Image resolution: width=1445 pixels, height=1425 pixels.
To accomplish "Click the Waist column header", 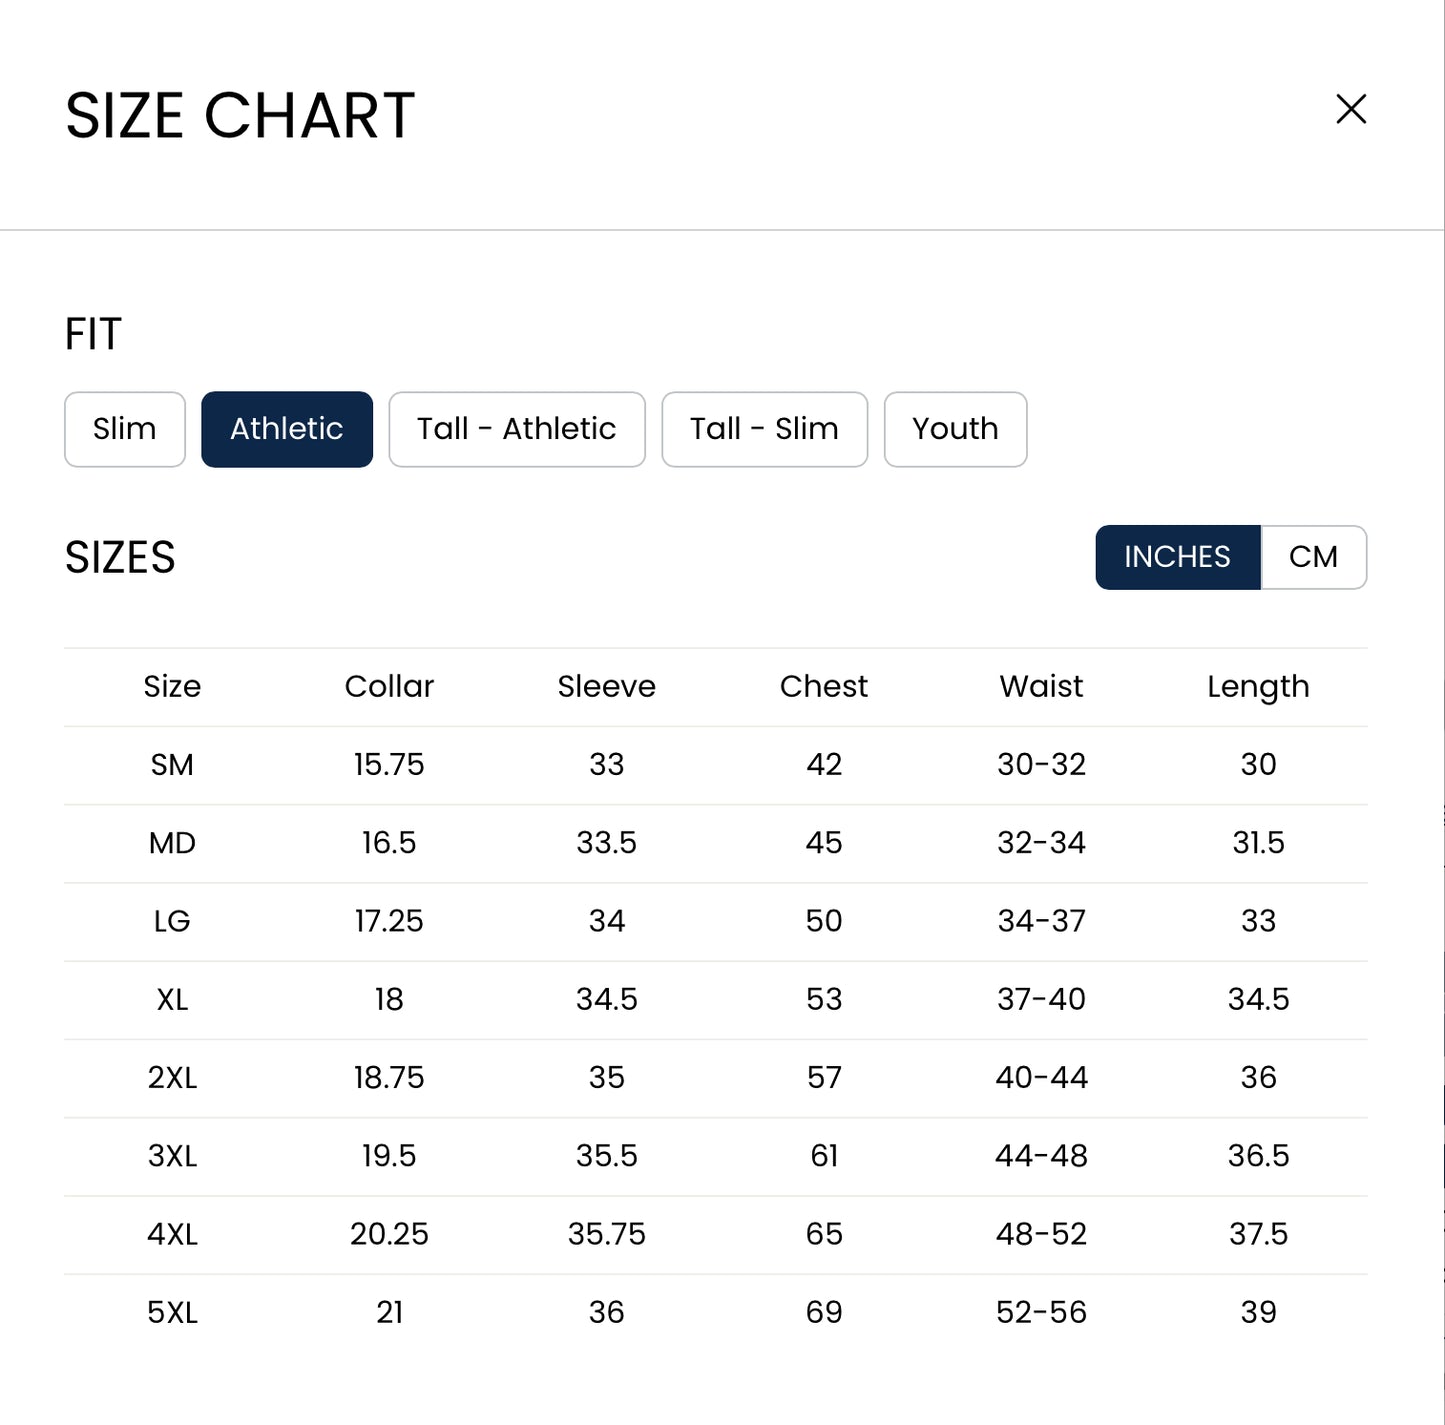I will (x=1041, y=686).
